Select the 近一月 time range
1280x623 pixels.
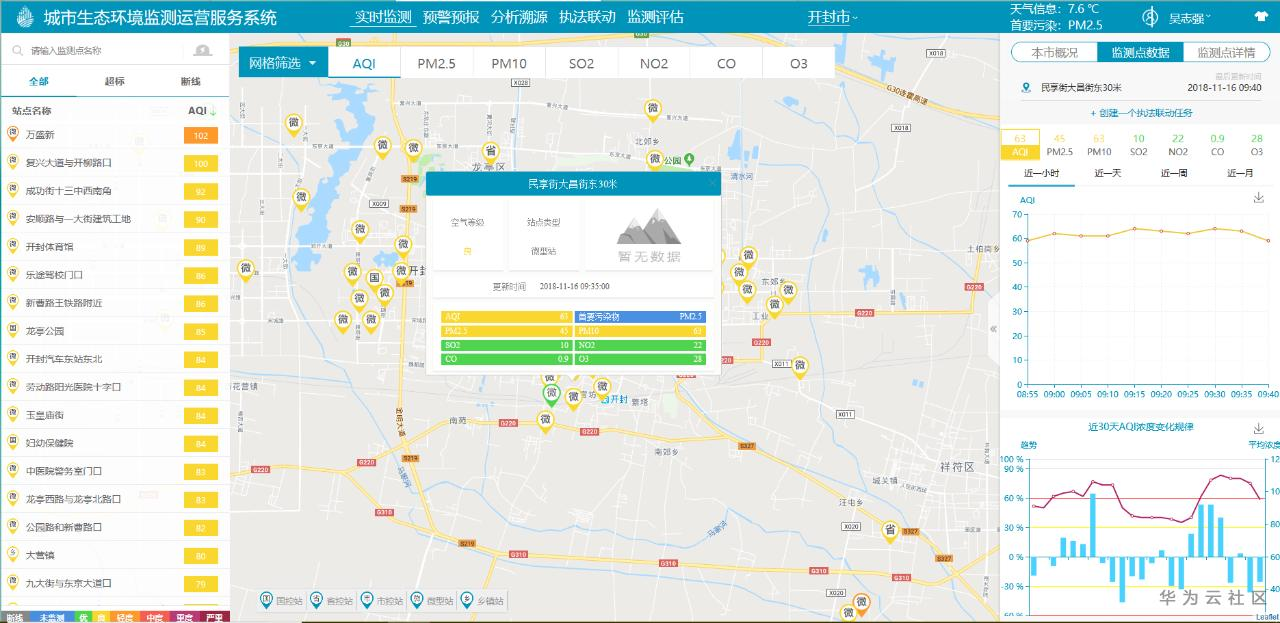[1240, 173]
